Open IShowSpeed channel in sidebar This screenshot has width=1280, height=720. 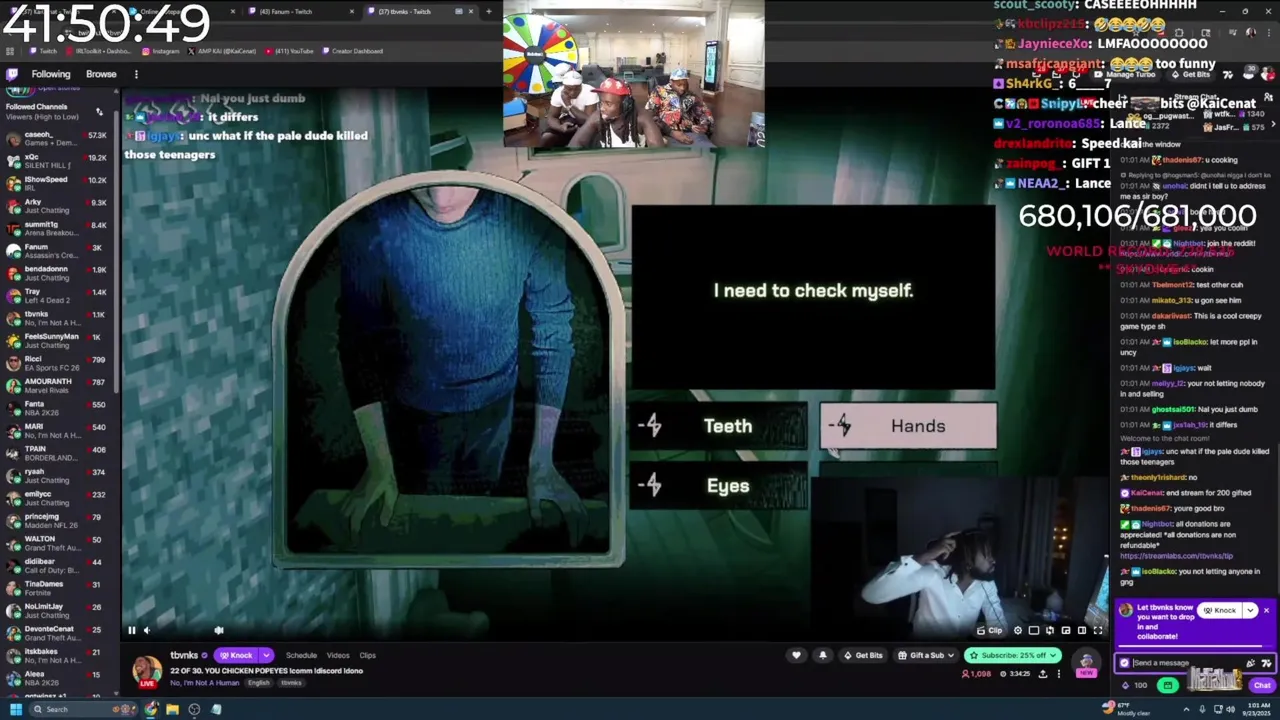(60, 183)
